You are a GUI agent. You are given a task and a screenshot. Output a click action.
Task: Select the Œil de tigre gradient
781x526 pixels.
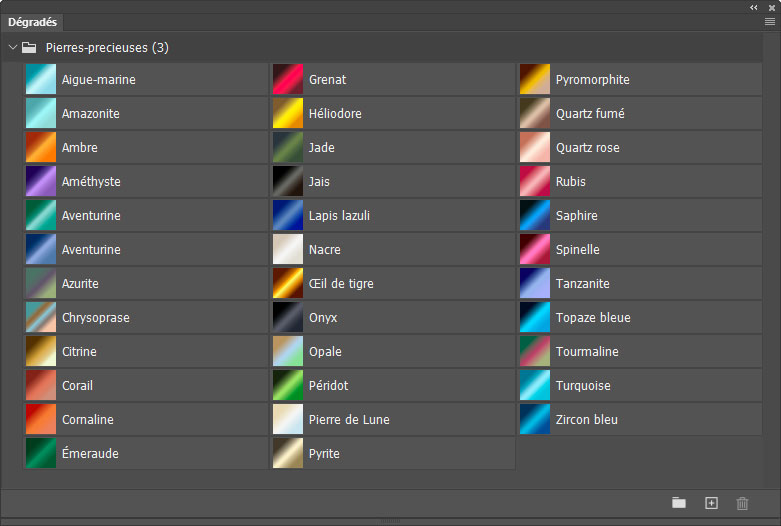coord(288,284)
